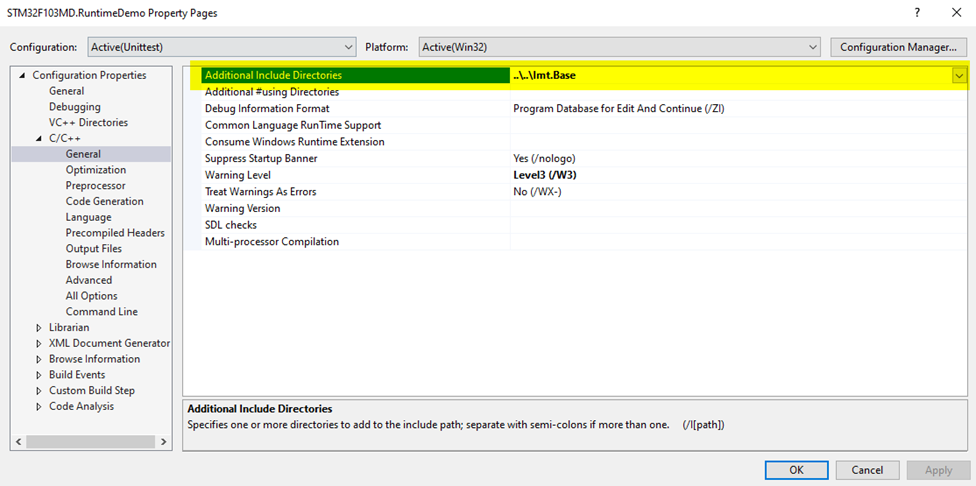The width and height of the screenshot is (976, 486).
Task: Expand the Librarian tree node
Action: 39,327
